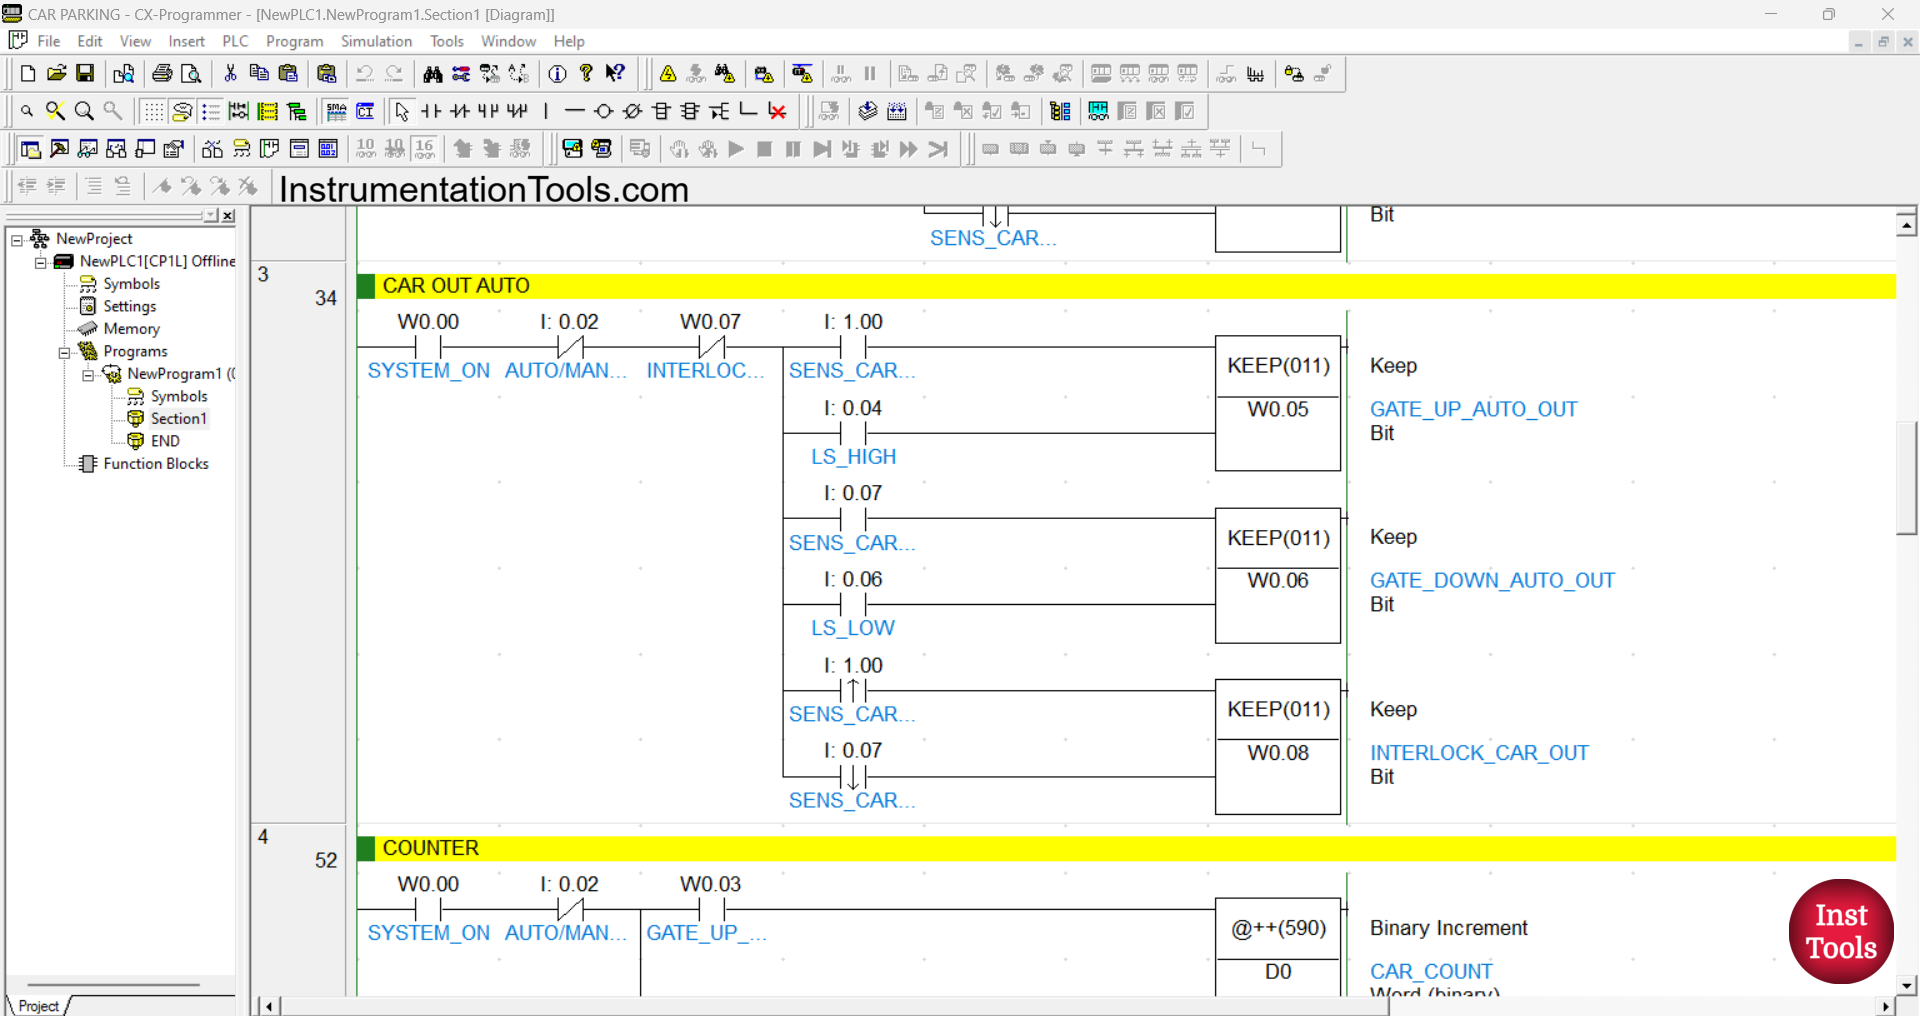The width and height of the screenshot is (1920, 1016).
Task: Collapse the Programs tree node
Action: pos(64,352)
